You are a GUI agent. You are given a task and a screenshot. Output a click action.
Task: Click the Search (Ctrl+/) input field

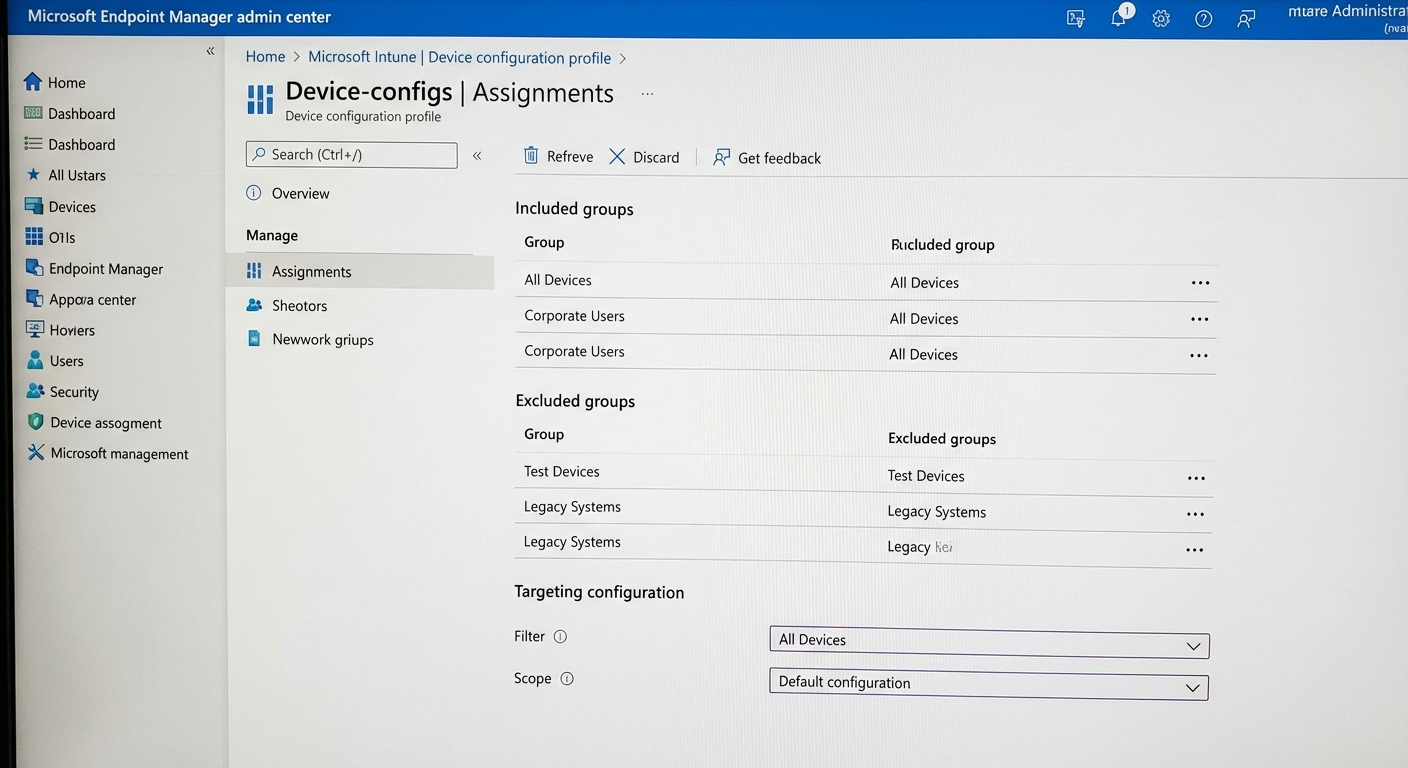point(352,155)
